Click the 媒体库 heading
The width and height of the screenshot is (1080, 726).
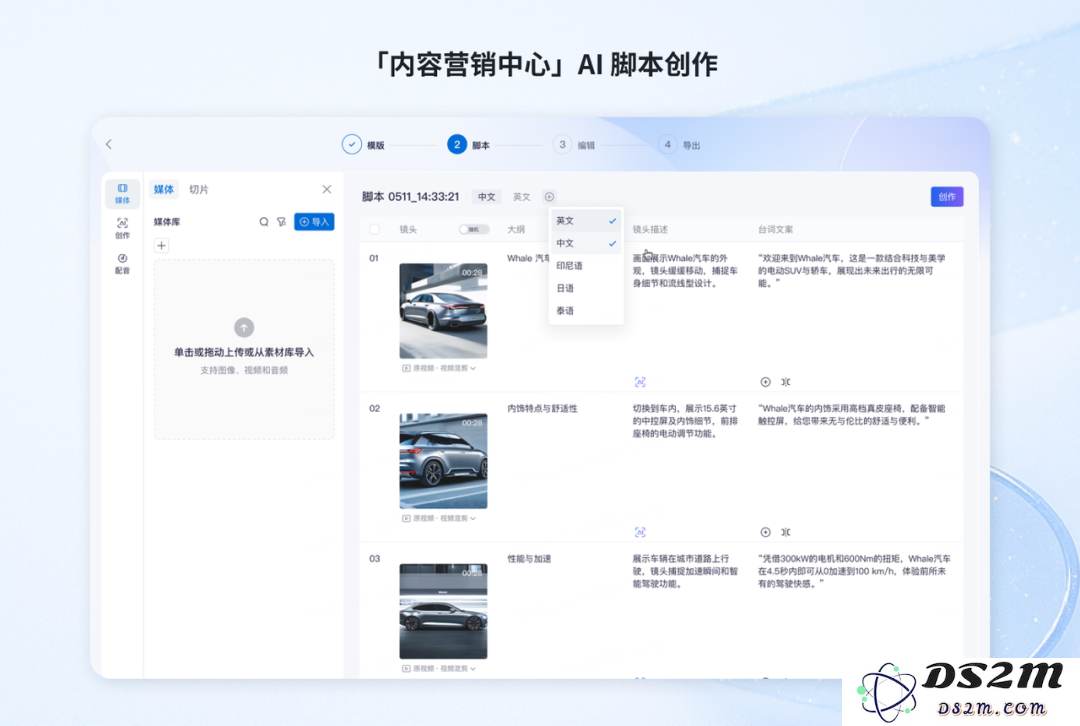(167, 222)
